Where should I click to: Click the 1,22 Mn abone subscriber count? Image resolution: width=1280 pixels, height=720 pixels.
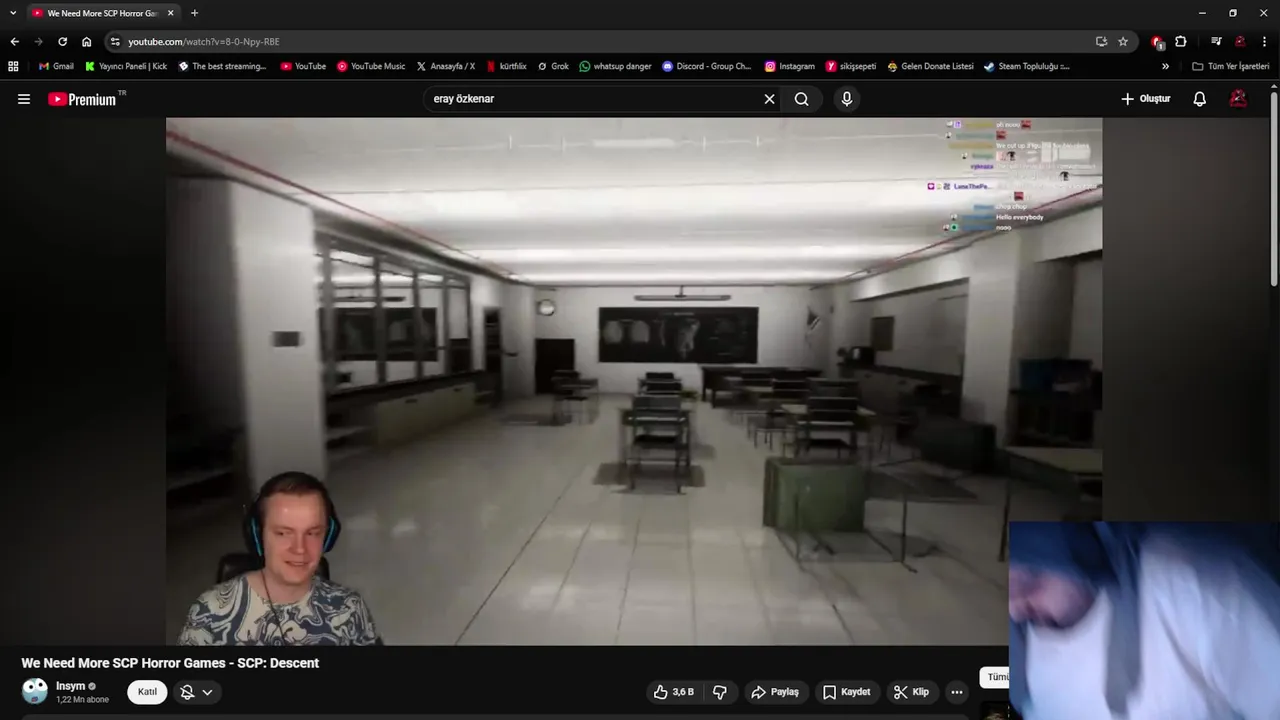[82, 700]
